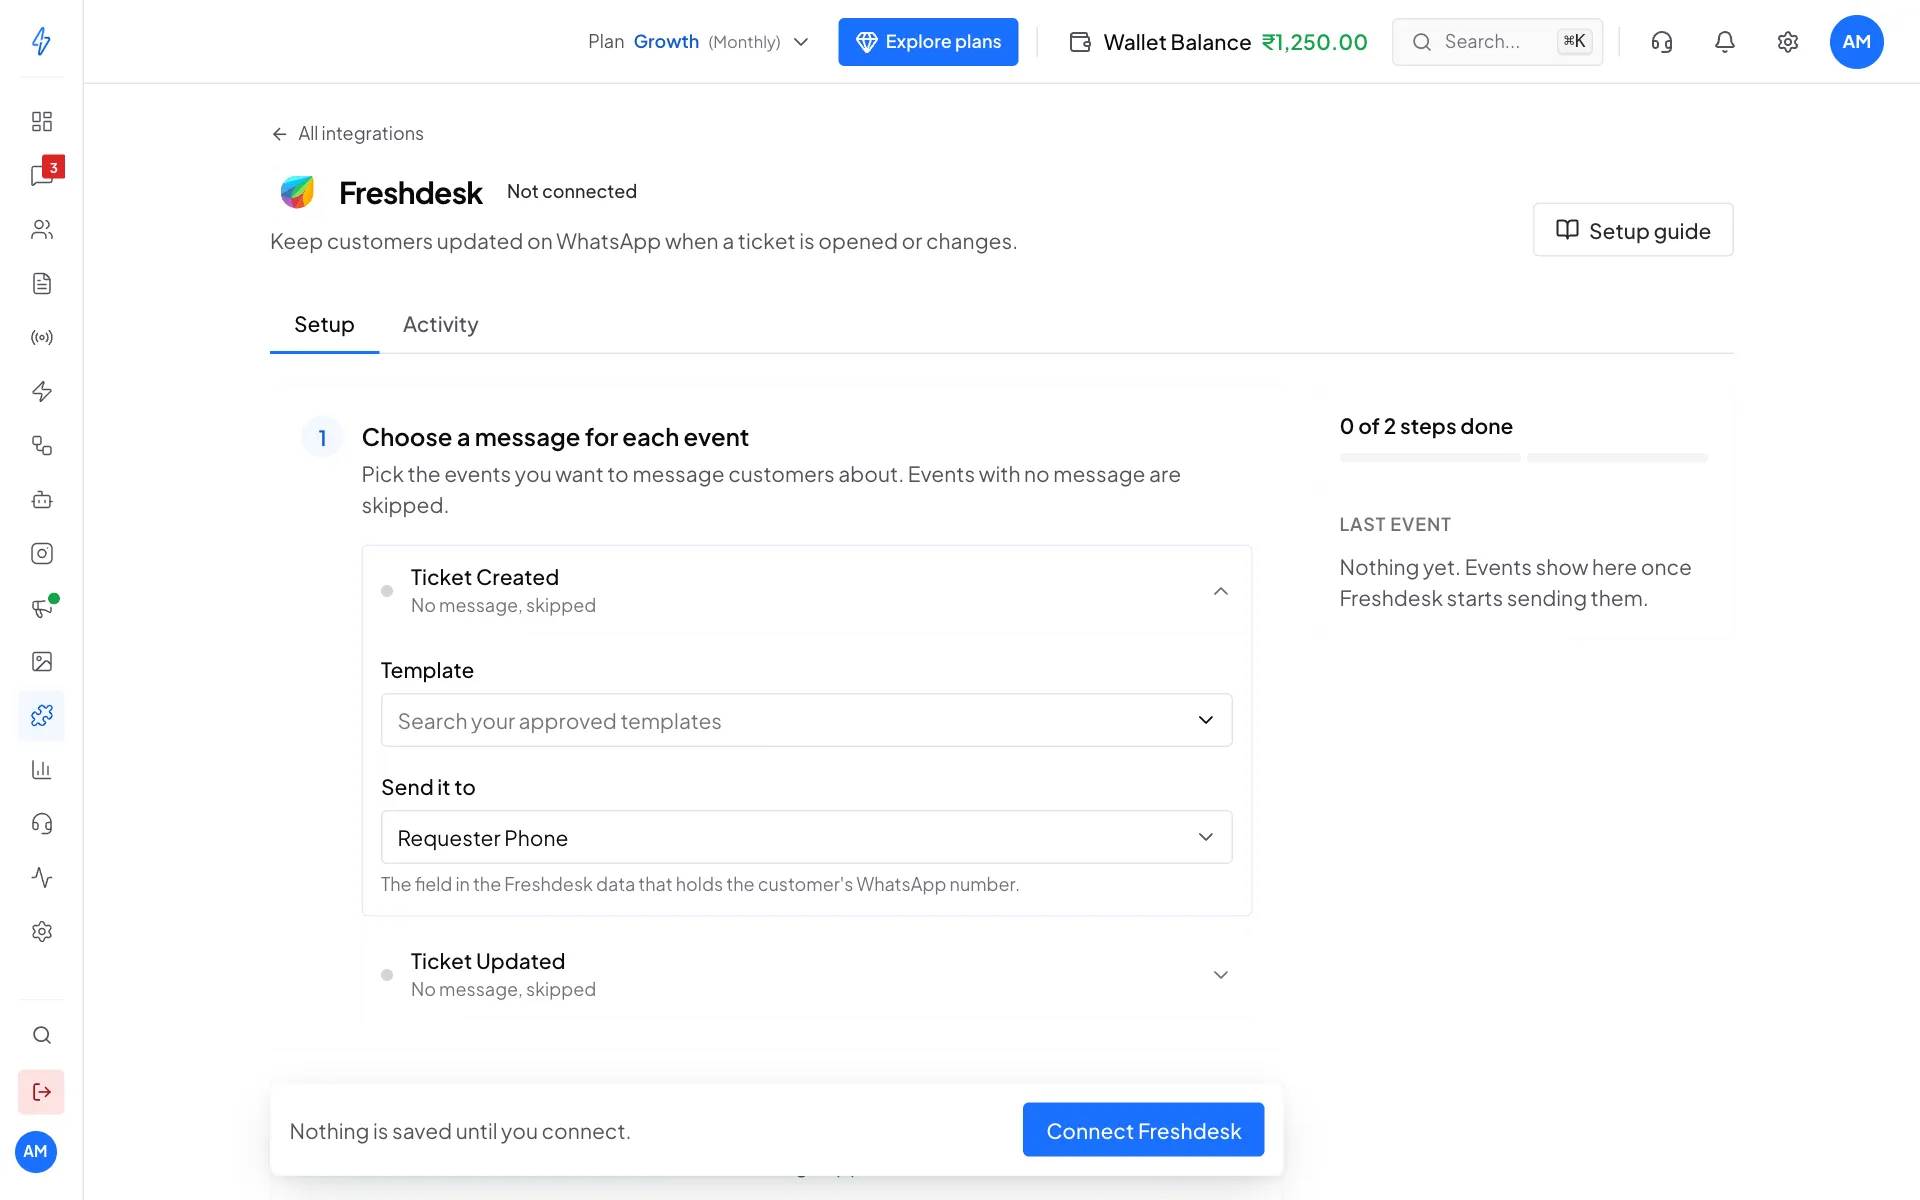This screenshot has height=1200, width=1920.
Task: Open the lightning bolt automation icon in sidebar
Action: (41, 392)
